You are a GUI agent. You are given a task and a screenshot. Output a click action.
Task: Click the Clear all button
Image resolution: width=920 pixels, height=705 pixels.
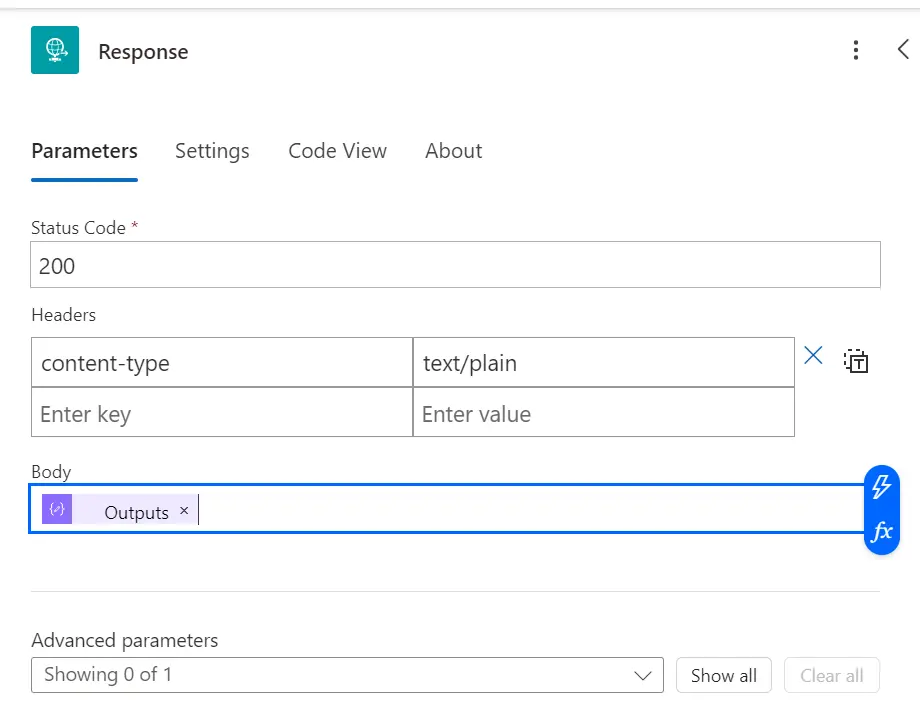tap(832, 675)
